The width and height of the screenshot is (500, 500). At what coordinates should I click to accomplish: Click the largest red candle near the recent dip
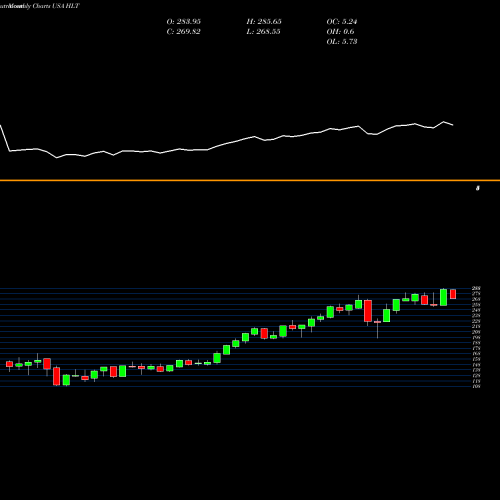(368, 311)
